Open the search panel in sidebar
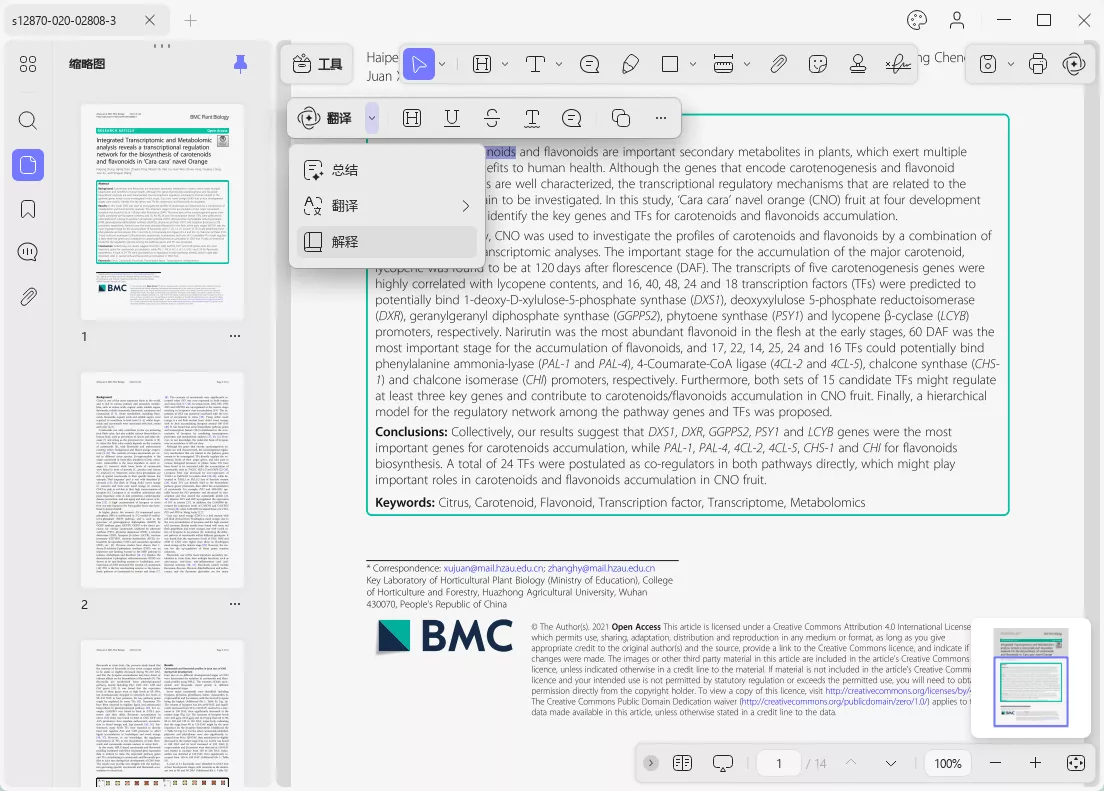The height and width of the screenshot is (791, 1104). click(x=28, y=121)
